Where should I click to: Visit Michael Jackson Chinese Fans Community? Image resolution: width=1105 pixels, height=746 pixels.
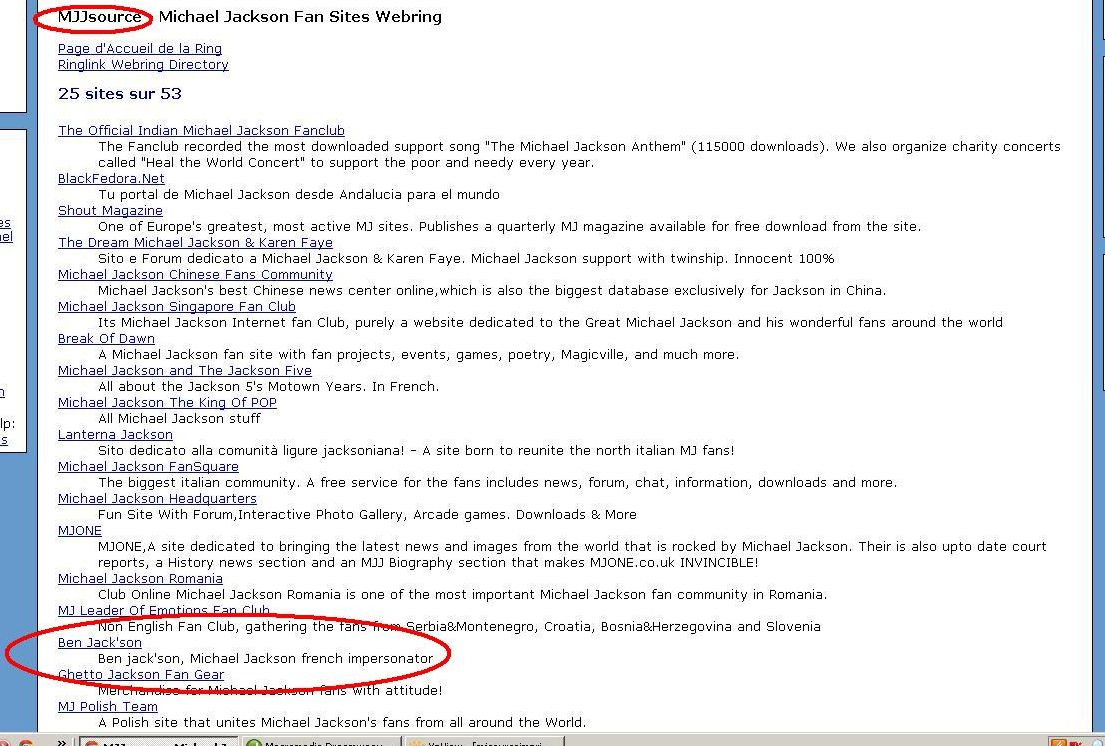[195, 275]
